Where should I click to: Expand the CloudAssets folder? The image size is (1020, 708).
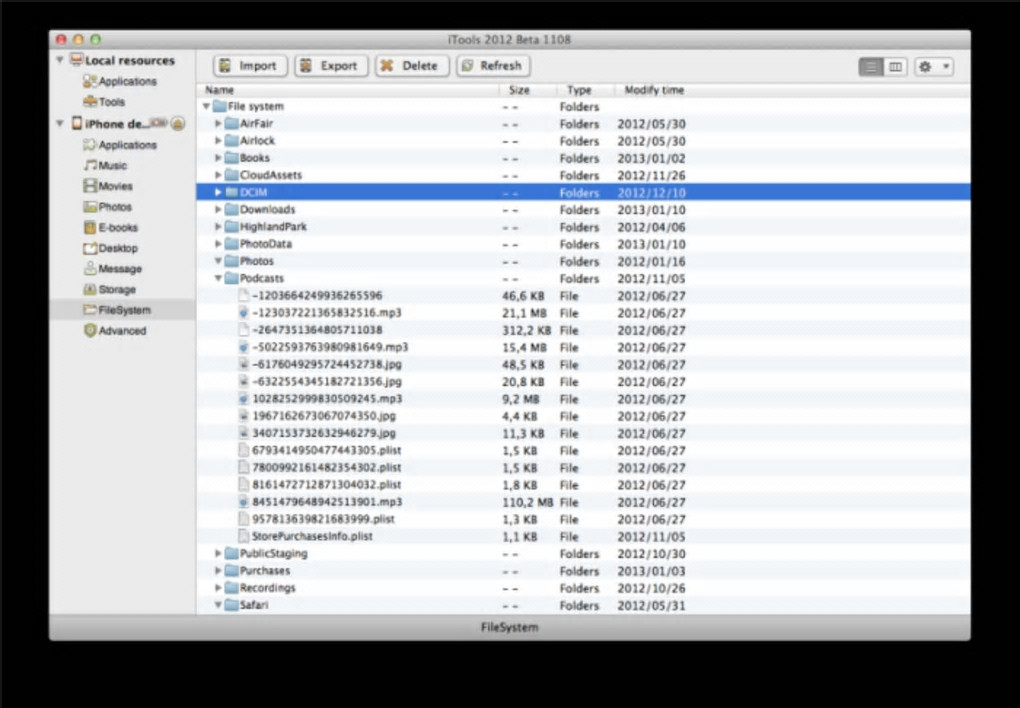tap(218, 175)
